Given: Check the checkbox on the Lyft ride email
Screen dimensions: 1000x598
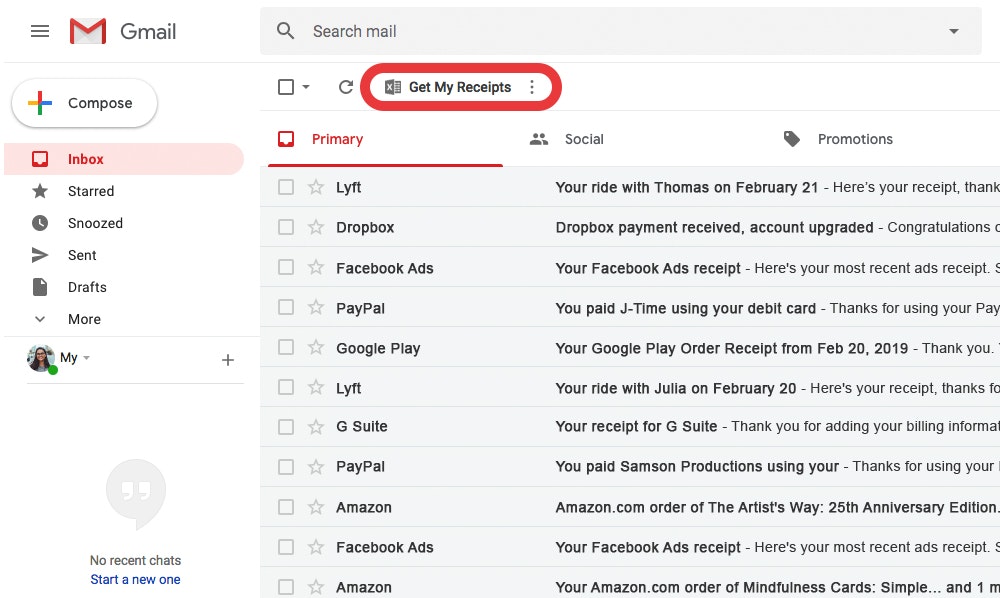Looking at the screenshot, I should [x=288, y=187].
